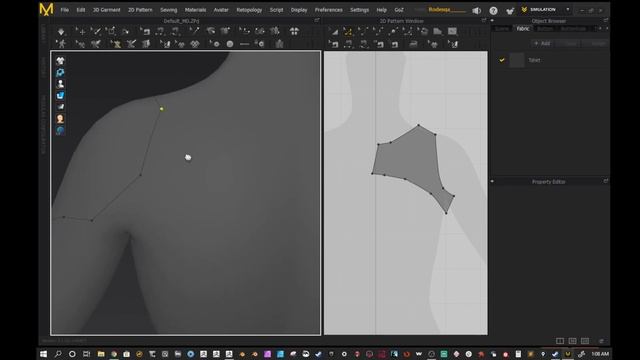Click the blue gear display icon in viewport sidebar
This screenshot has width=640, height=360.
point(60,73)
